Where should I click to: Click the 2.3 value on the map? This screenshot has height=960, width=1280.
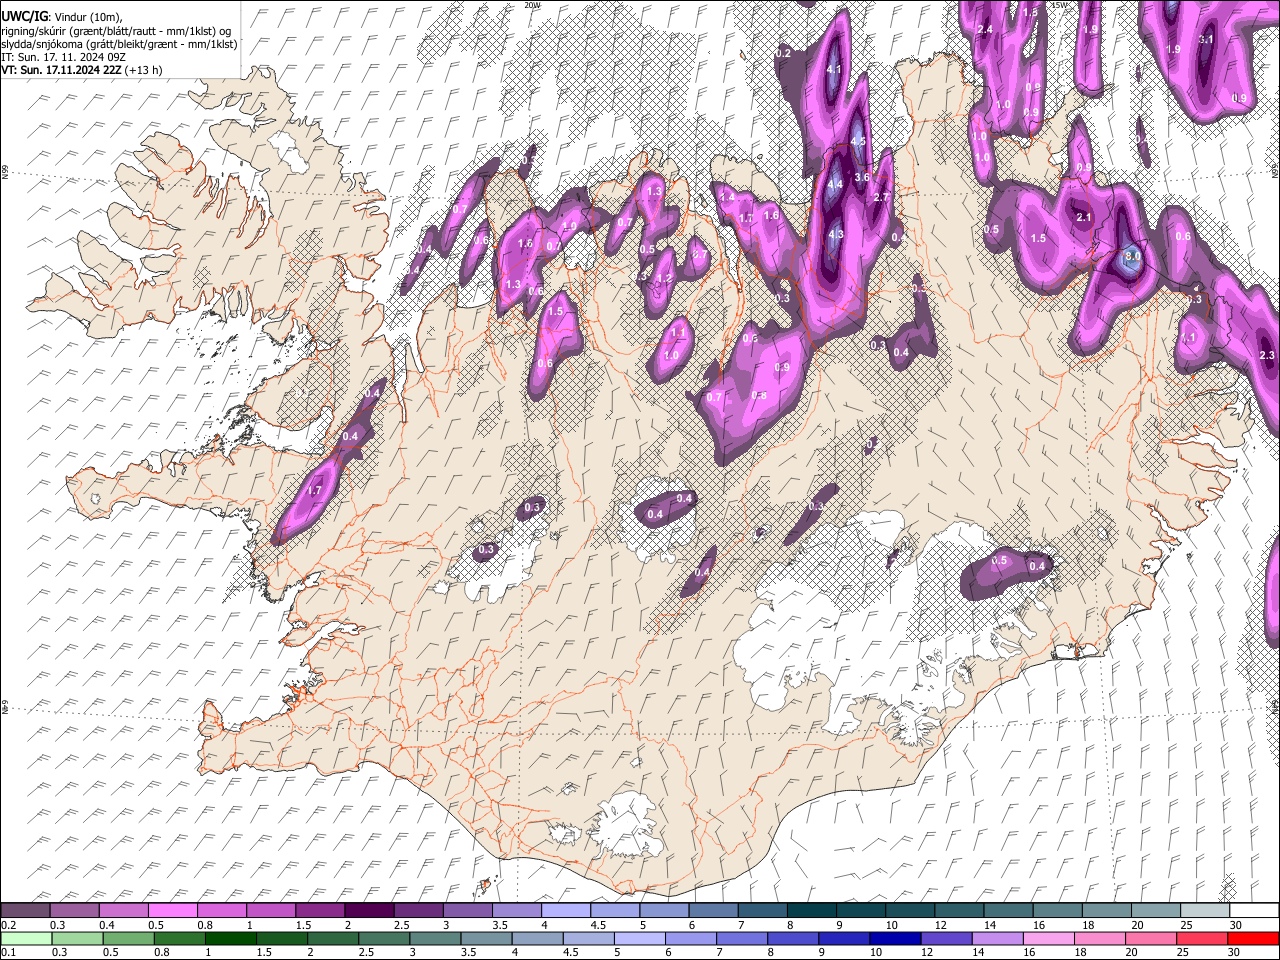click(1267, 356)
